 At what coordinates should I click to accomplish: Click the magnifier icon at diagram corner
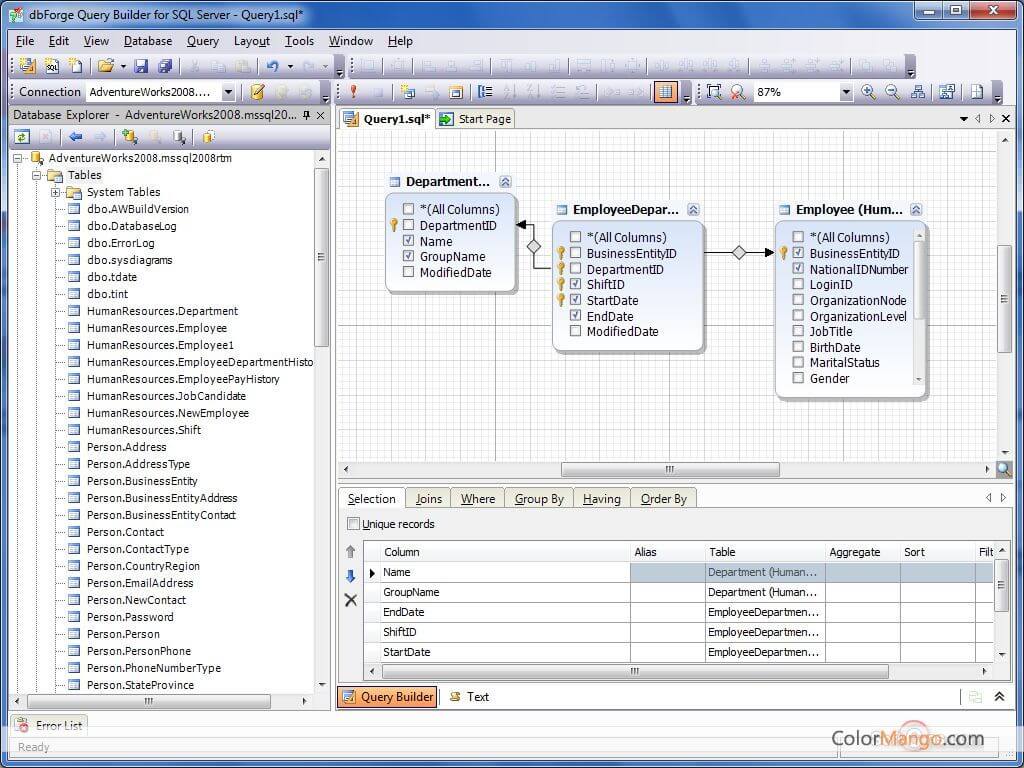[1004, 468]
